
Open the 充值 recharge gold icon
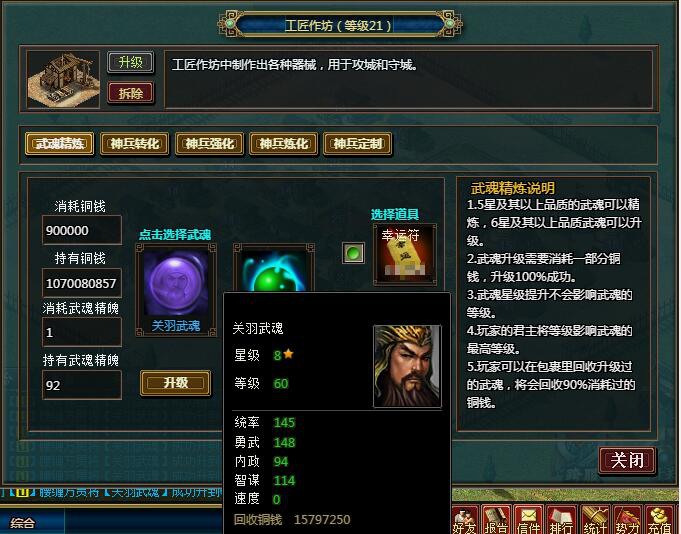coord(660,519)
